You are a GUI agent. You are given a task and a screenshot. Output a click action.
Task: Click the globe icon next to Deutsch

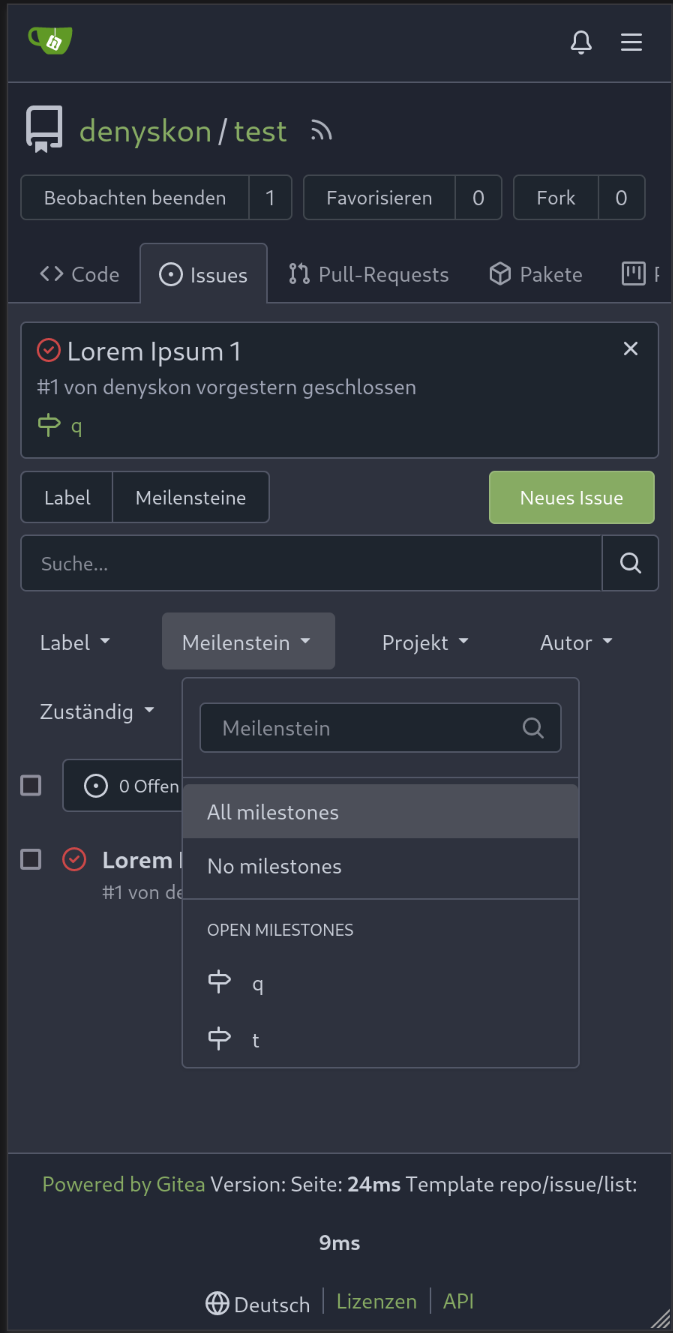point(217,1303)
